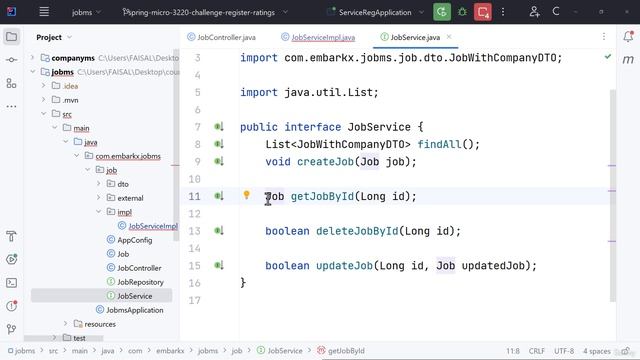Viewport: 640px width, 360px height.
Task: Open the Maven tool window
Action: 628,60
